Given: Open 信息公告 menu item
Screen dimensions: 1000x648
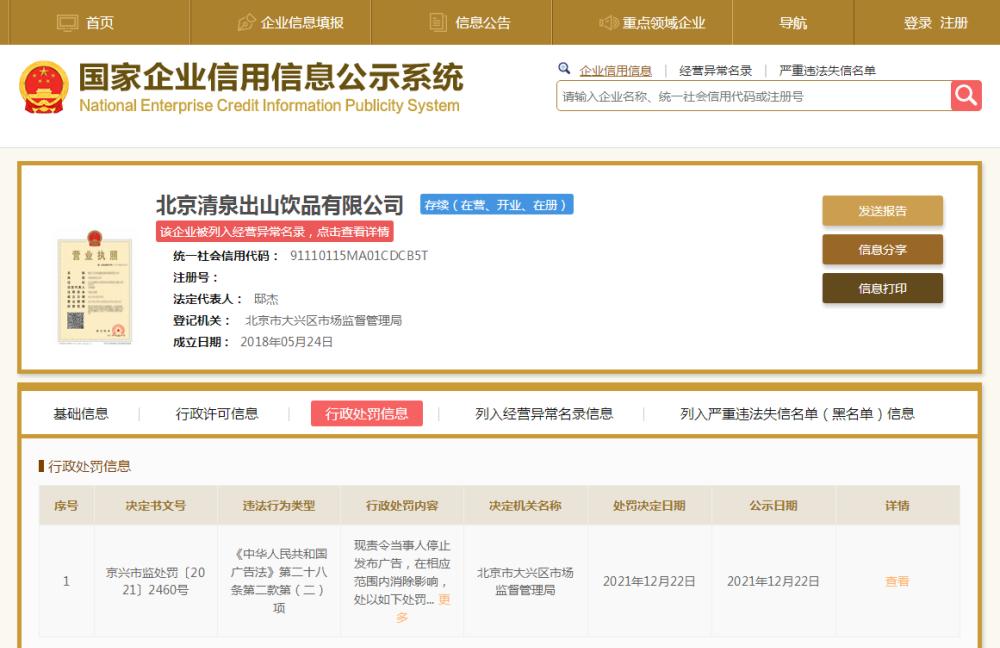Looking at the screenshot, I should click(x=483, y=23).
